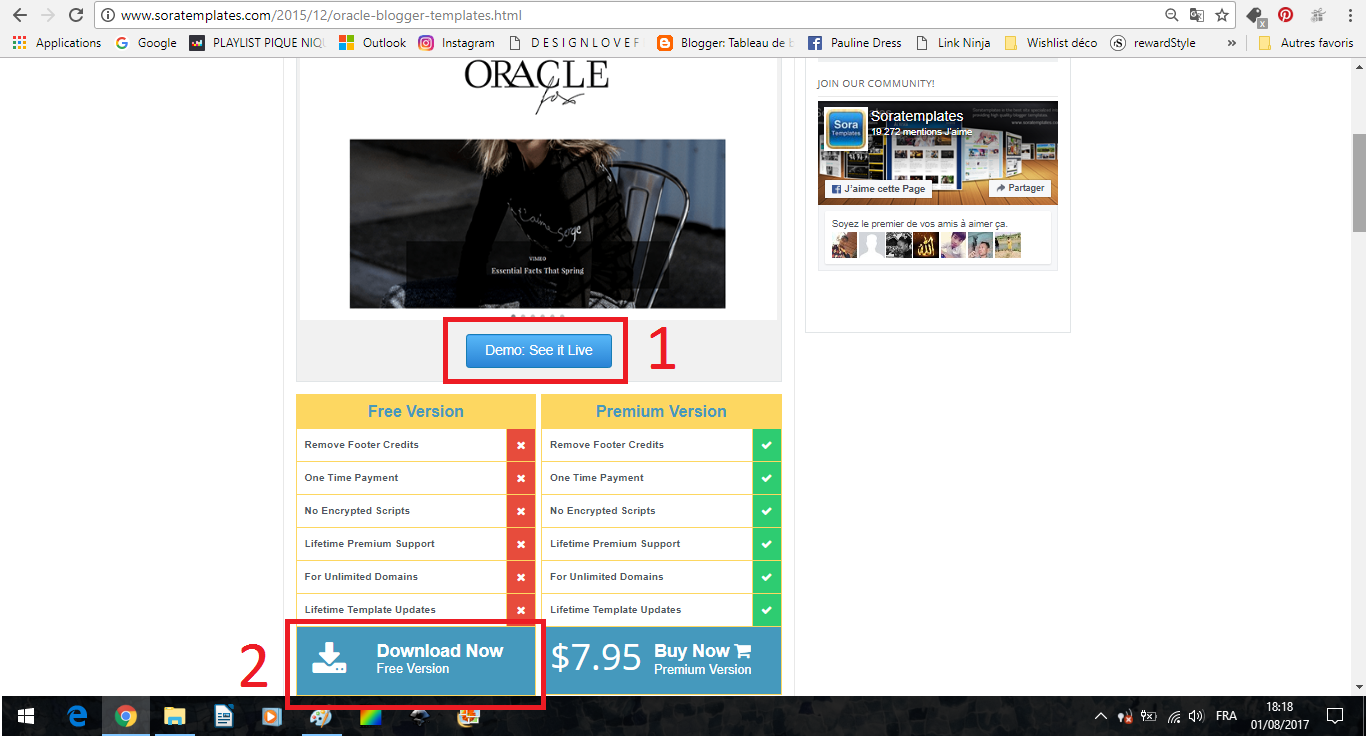Reload the page with the refresh icon
Image resolution: width=1366 pixels, height=736 pixels.
pos(76,15)
